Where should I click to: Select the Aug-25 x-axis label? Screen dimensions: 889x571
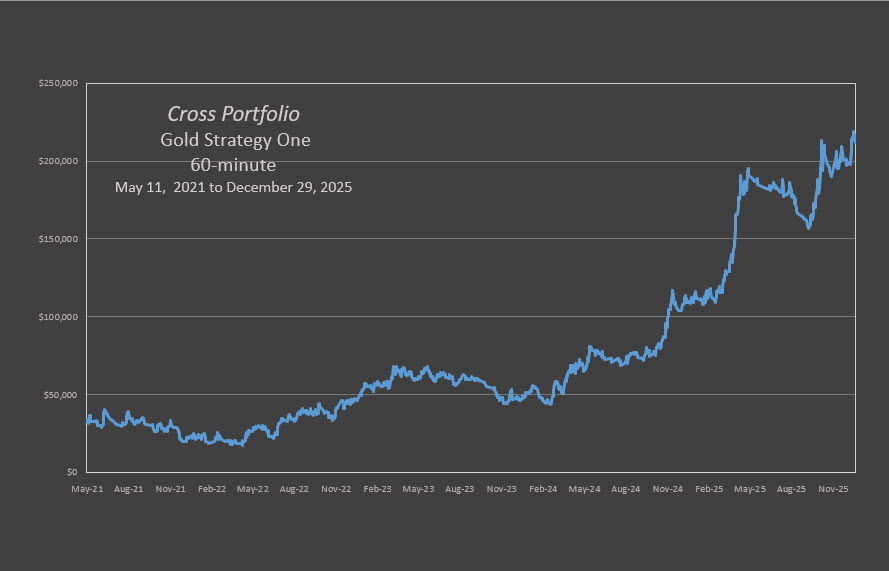pyautogui.click(x=791, y=490)
